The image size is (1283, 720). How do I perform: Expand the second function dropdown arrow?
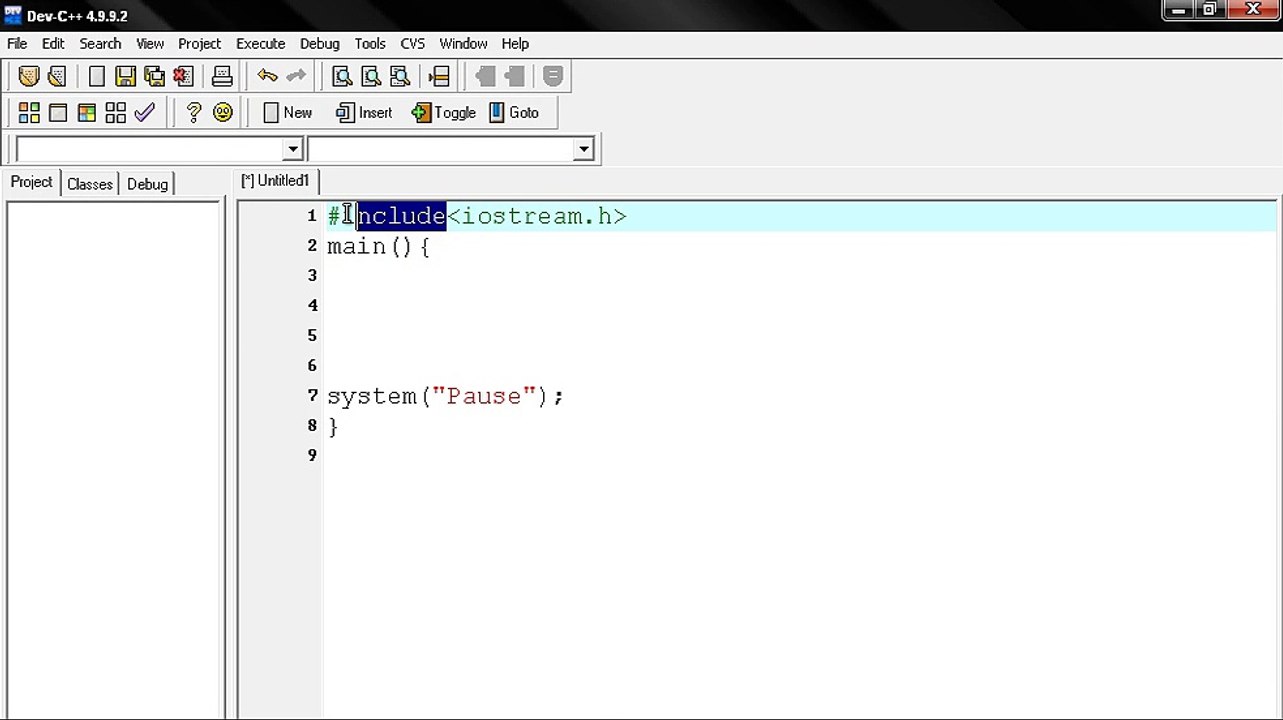583,149
